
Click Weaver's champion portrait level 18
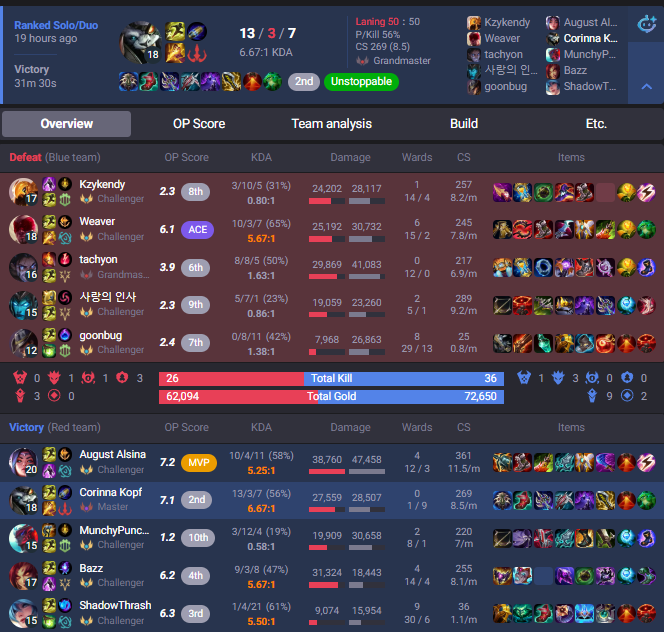click(x=24, y=229)
